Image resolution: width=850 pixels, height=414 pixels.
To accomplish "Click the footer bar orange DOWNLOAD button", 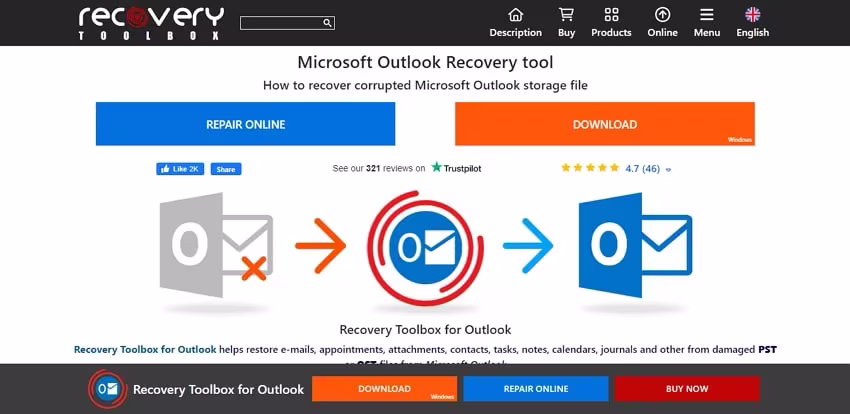I will click(x=384, y=389).
